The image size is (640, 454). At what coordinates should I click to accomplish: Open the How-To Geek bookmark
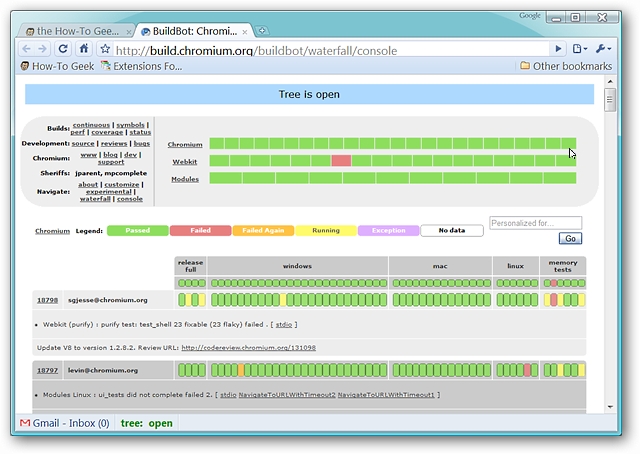click(x=58, y=66)
